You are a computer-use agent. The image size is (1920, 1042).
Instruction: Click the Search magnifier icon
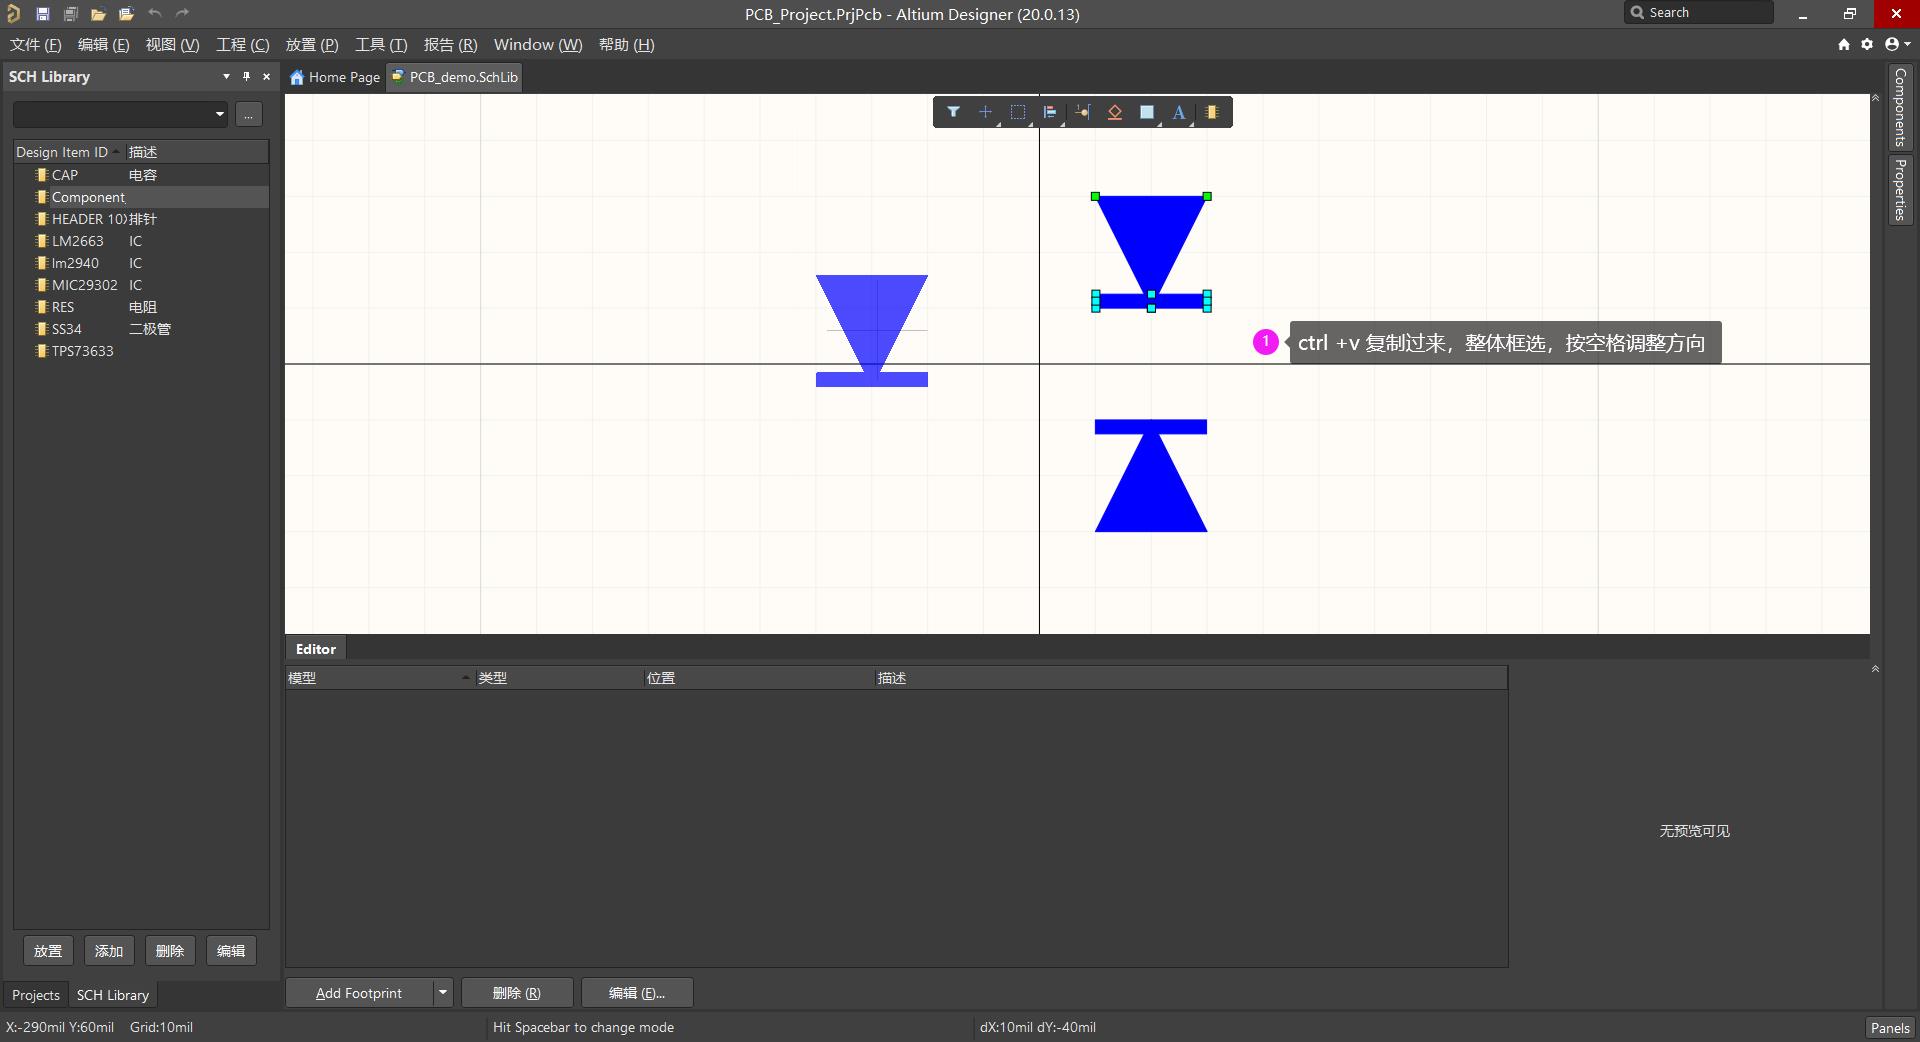coord(1637,12)
